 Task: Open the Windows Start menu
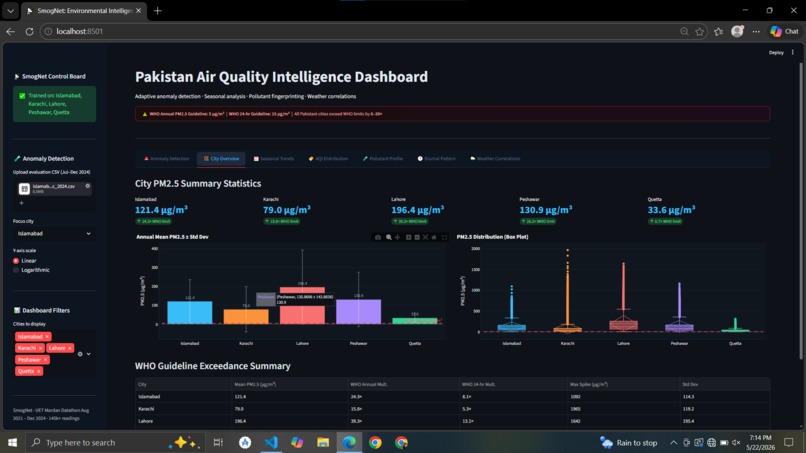tap(12, 442)
